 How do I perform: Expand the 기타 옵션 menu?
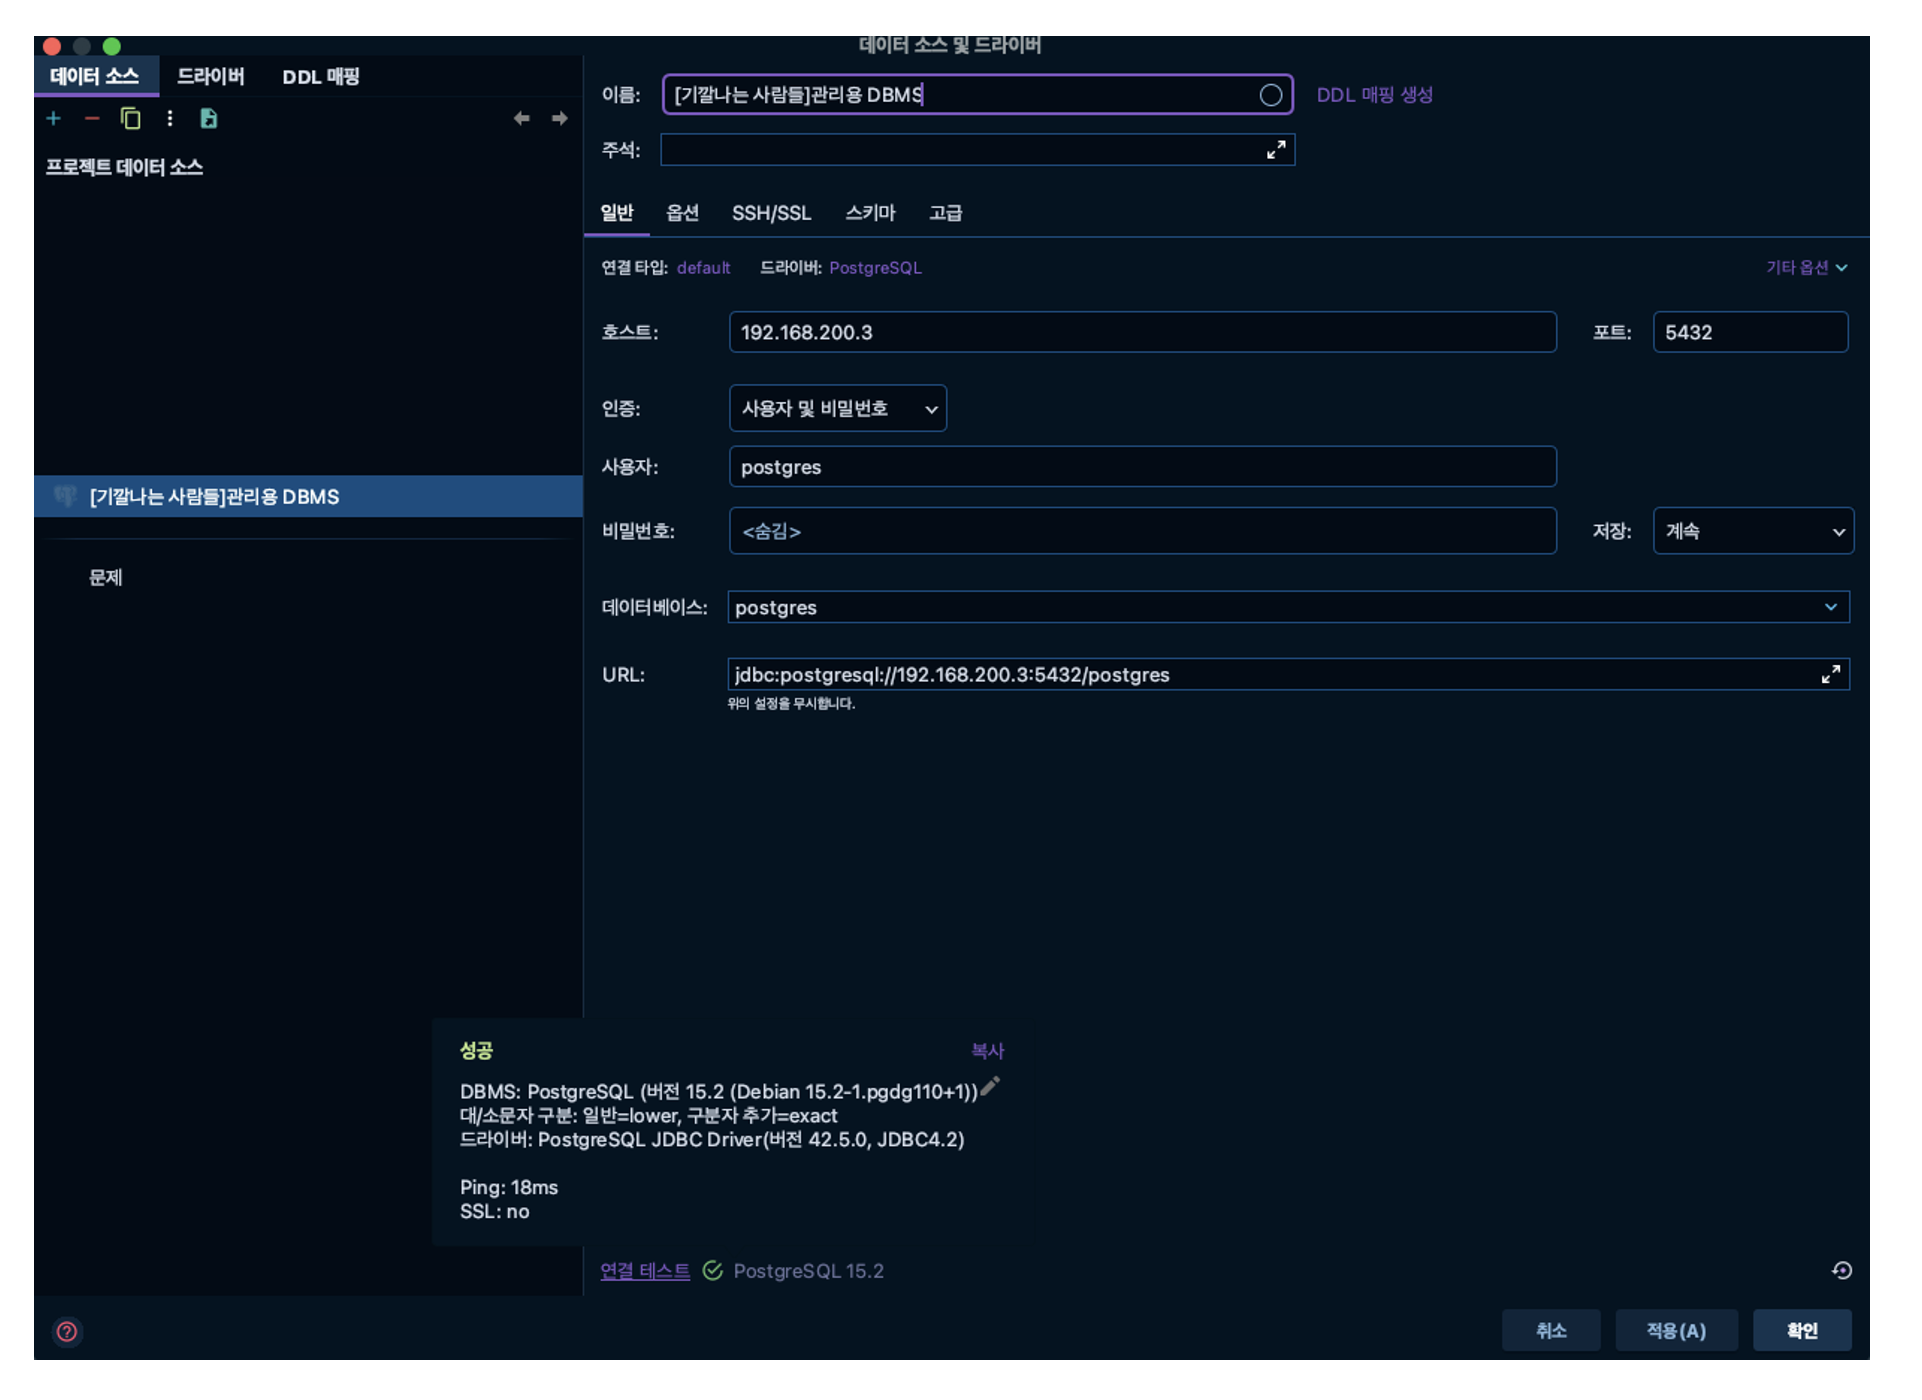point(1805,268)
